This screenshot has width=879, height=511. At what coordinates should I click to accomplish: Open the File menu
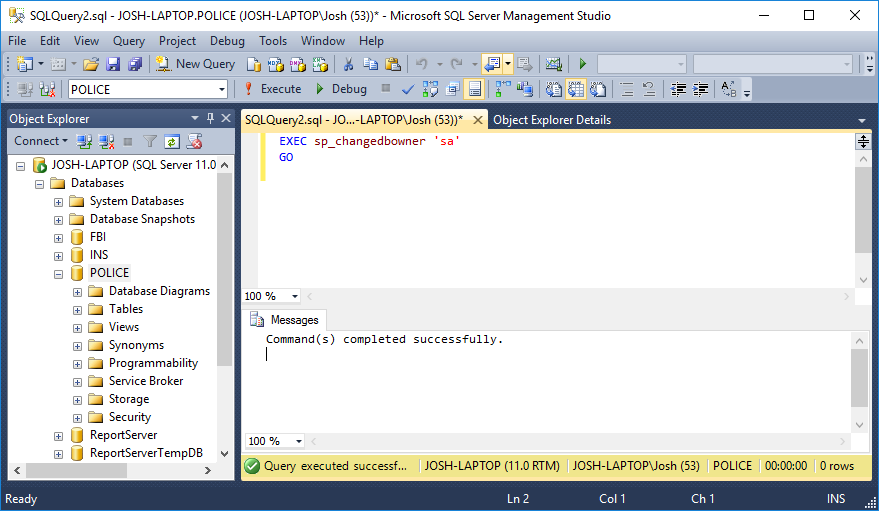[17, 41]
